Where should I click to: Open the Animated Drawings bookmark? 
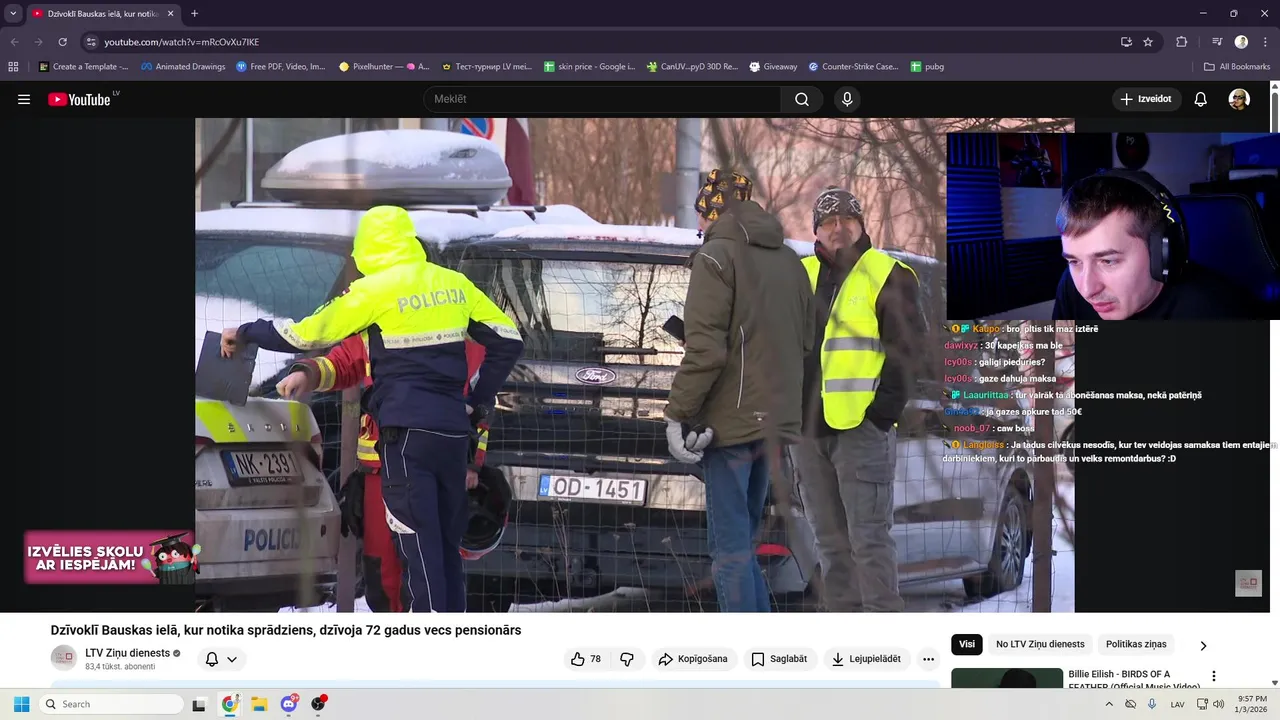click(183, 67)
